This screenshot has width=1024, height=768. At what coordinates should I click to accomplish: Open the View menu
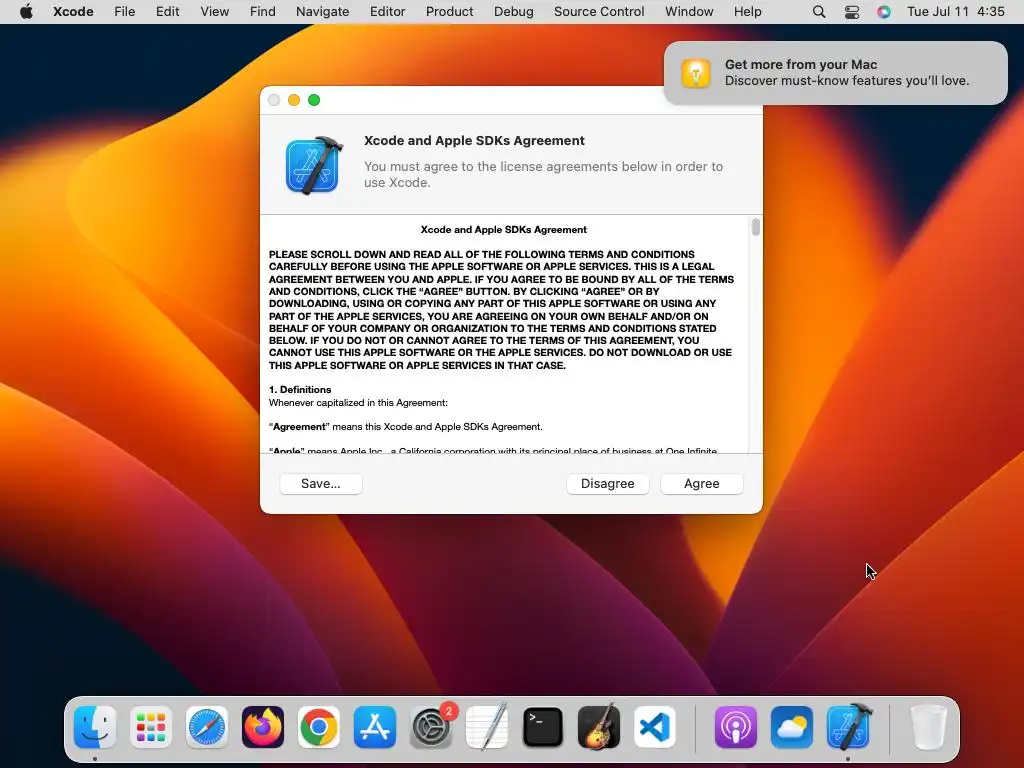(215, 11)
